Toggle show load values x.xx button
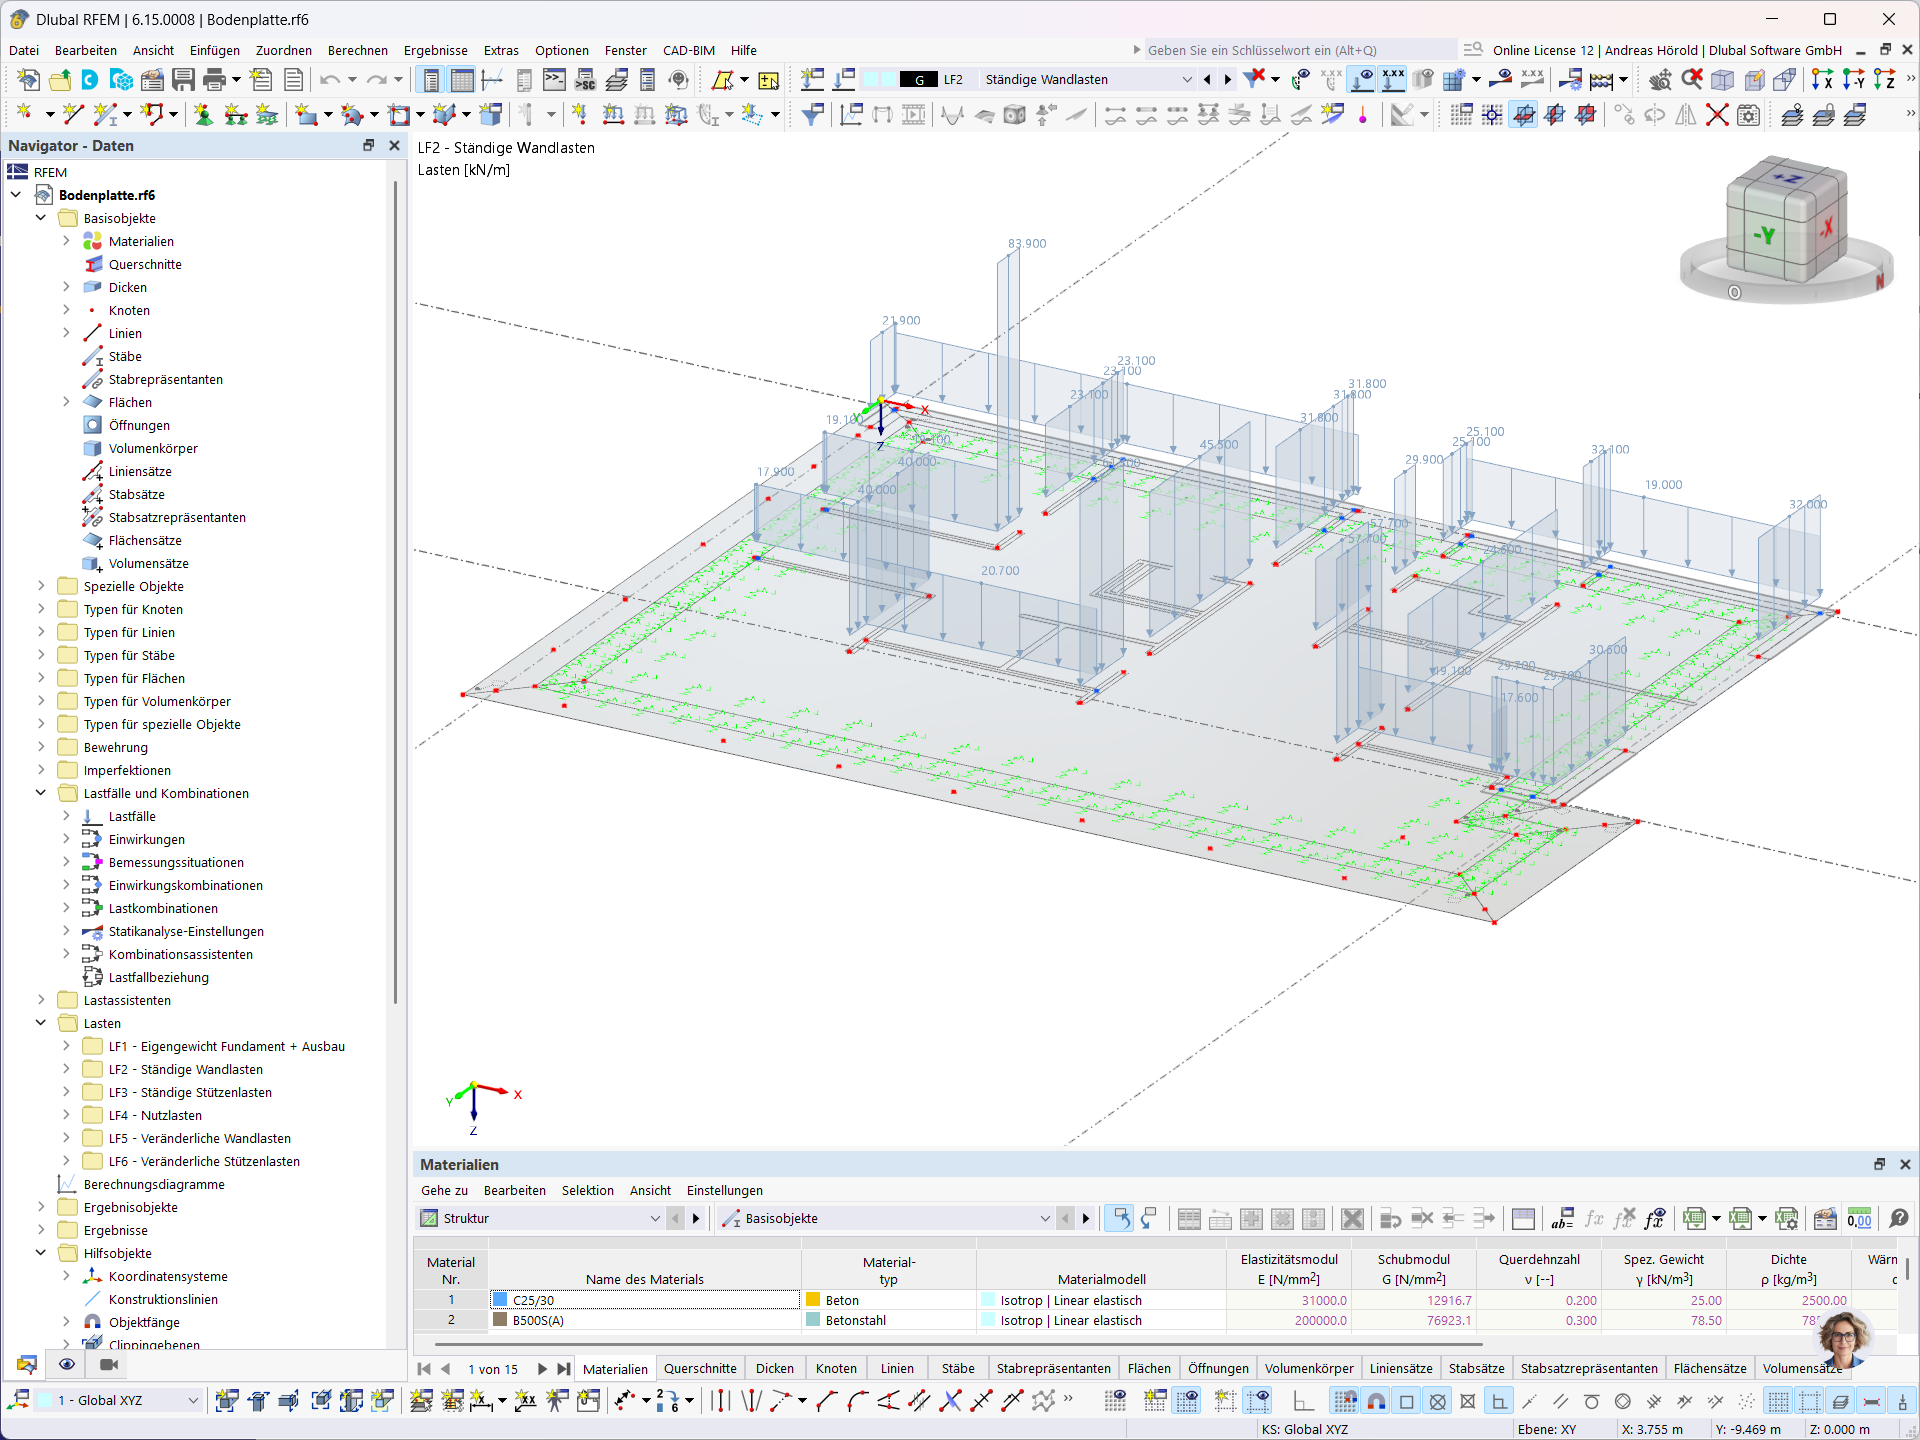 tap(1393, 79)
